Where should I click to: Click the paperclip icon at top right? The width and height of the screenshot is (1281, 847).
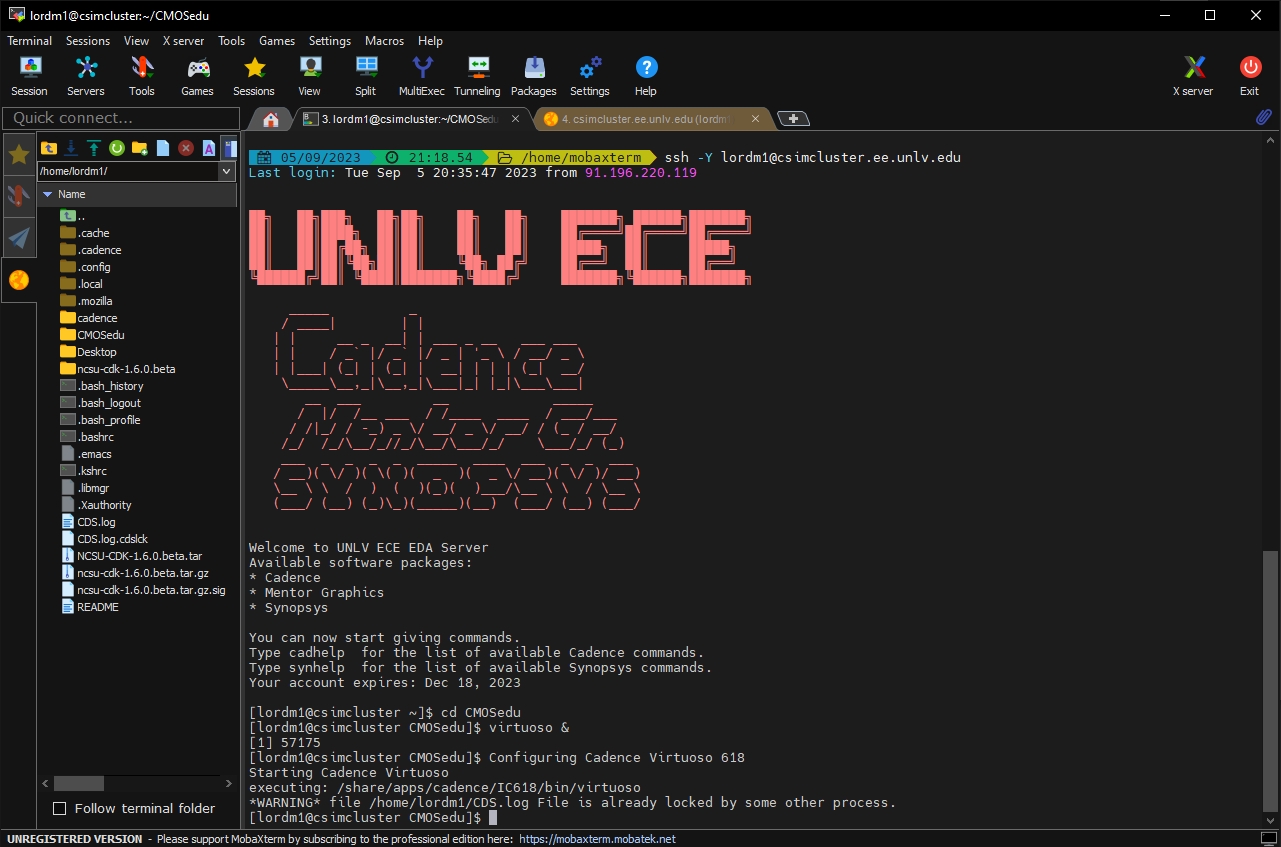(1263, 118)
